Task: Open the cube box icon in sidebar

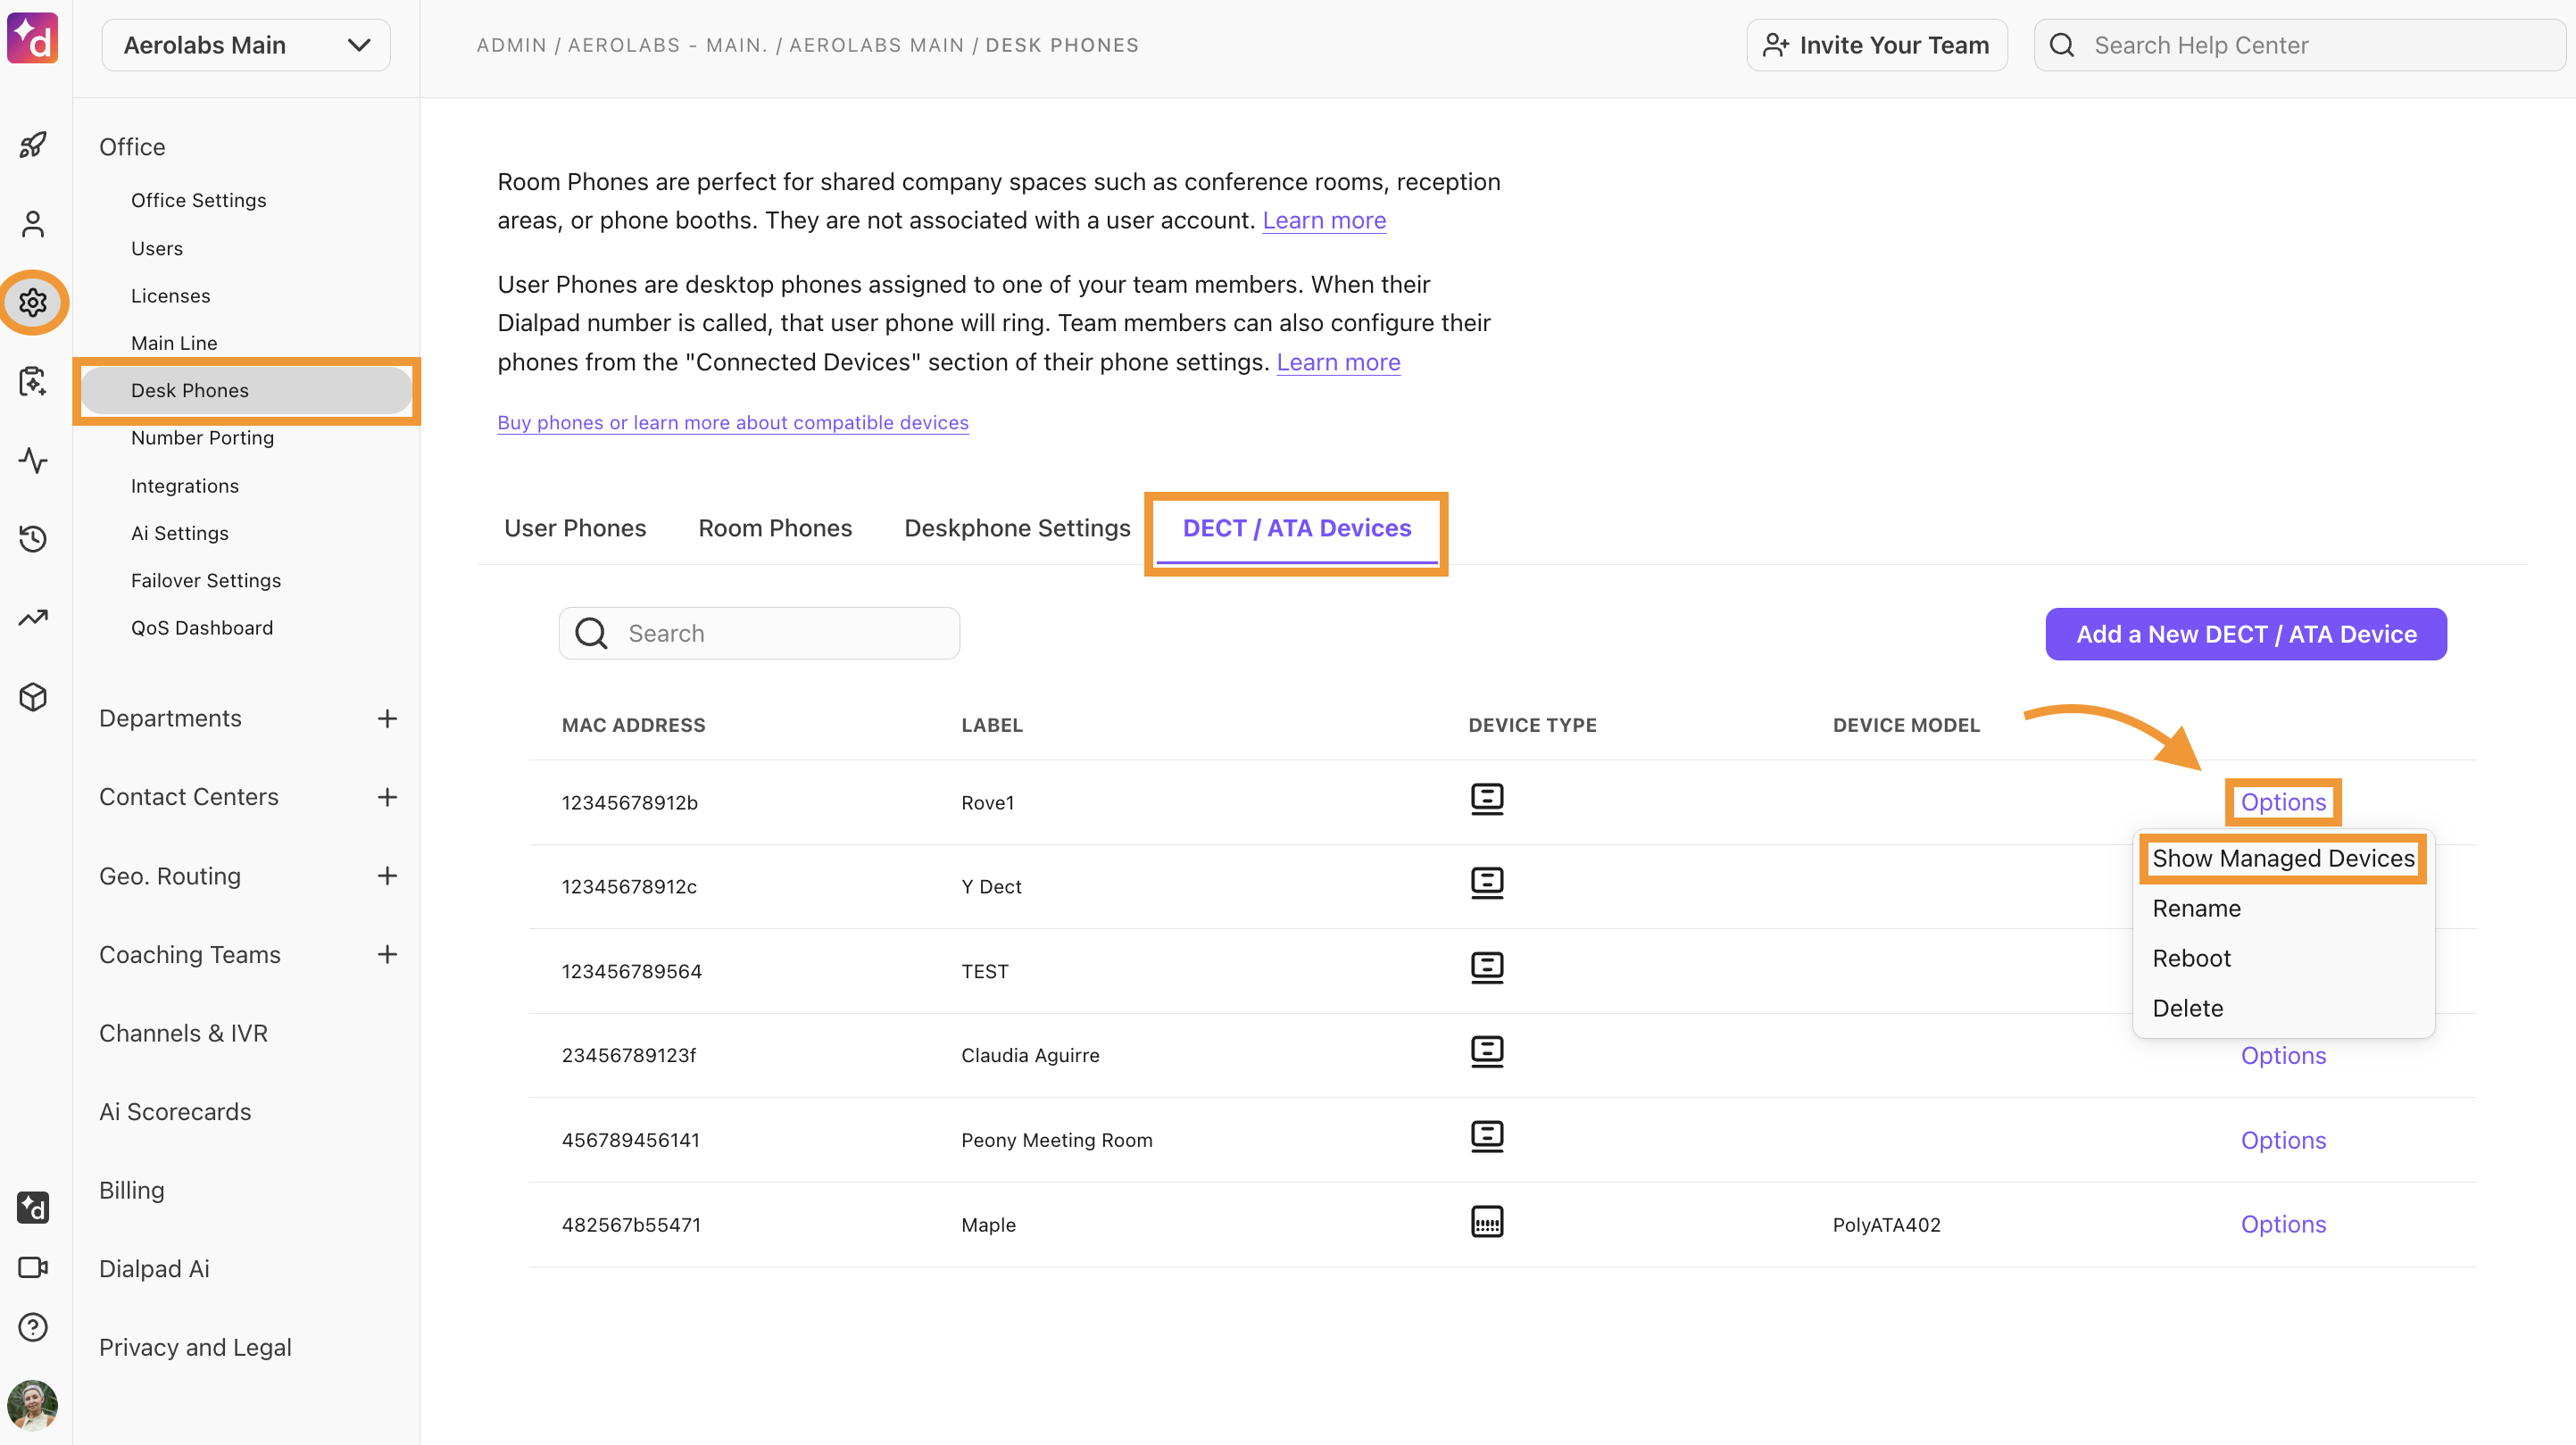Action: (33, 697)
